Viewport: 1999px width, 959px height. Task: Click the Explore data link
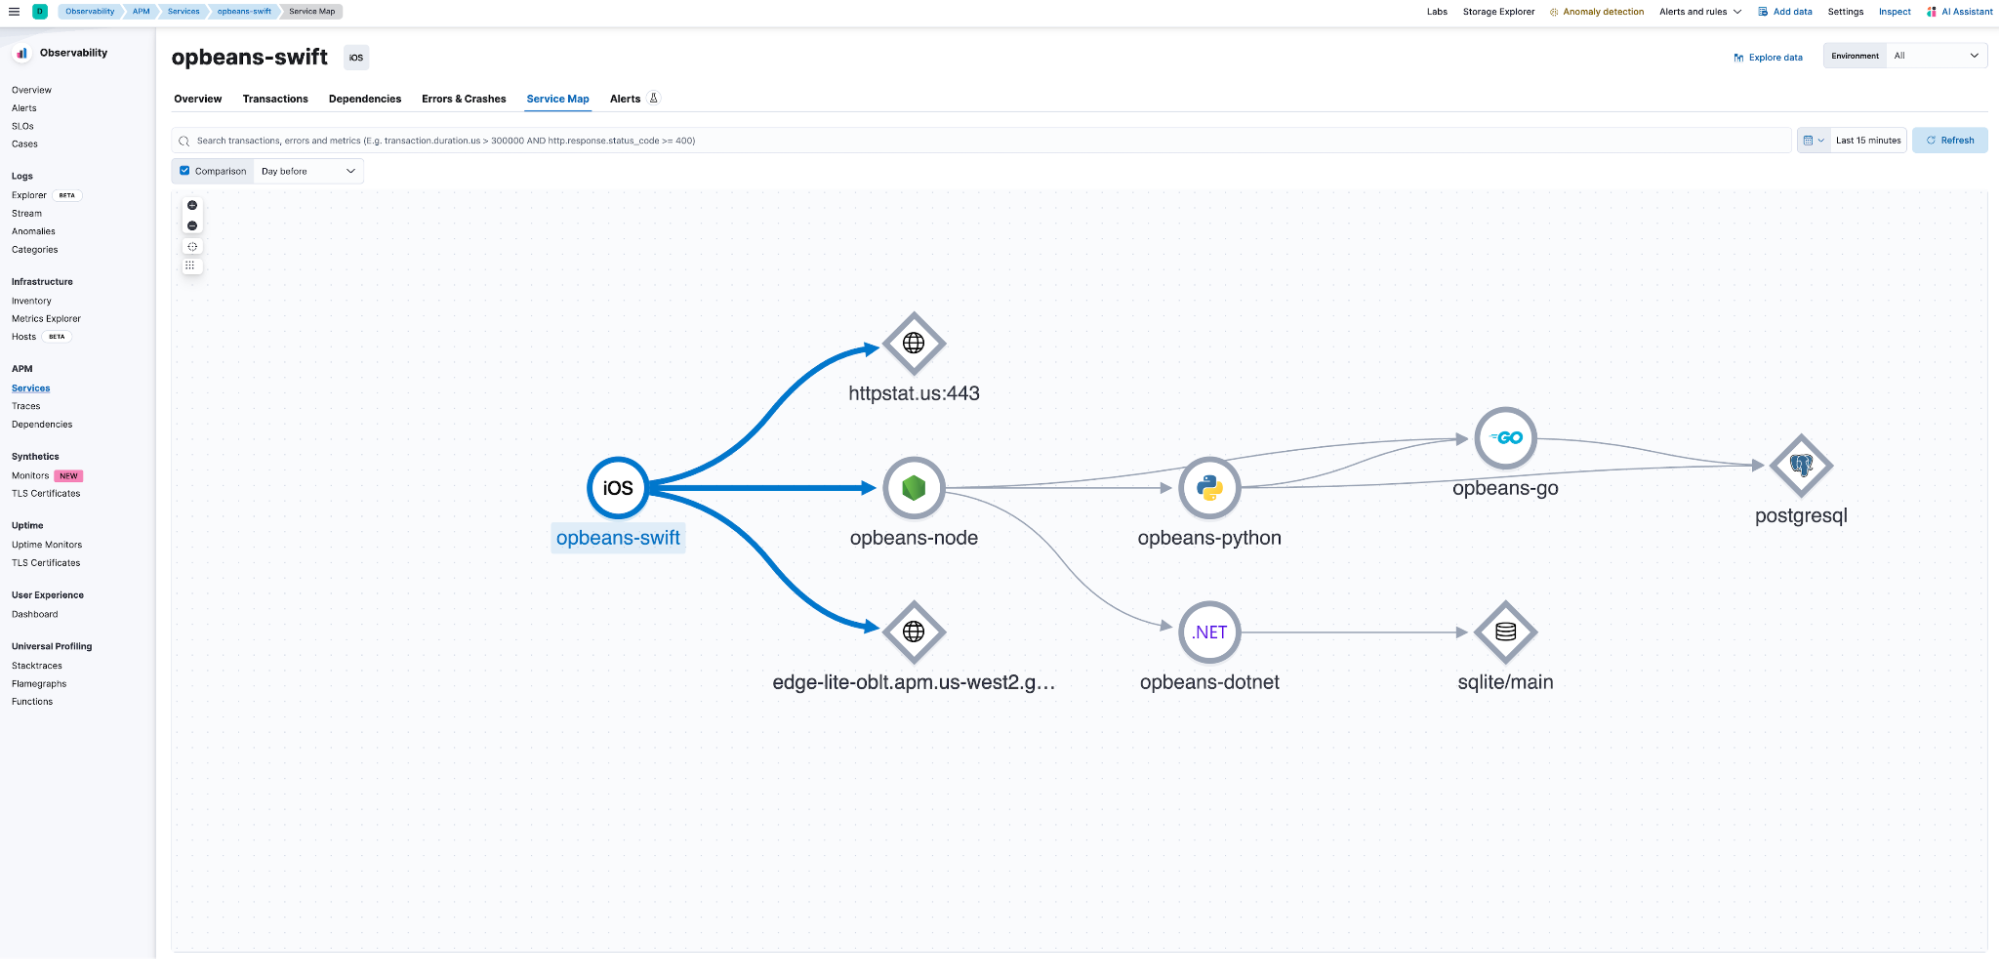tap(1768, 57)
